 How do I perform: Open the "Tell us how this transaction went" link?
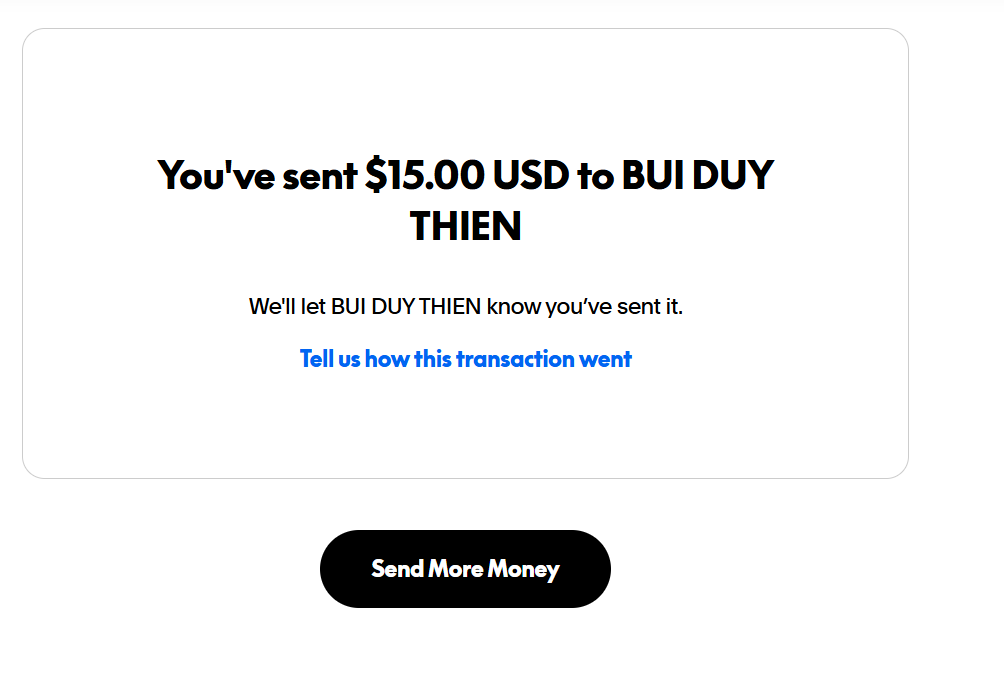coord(465,359)
